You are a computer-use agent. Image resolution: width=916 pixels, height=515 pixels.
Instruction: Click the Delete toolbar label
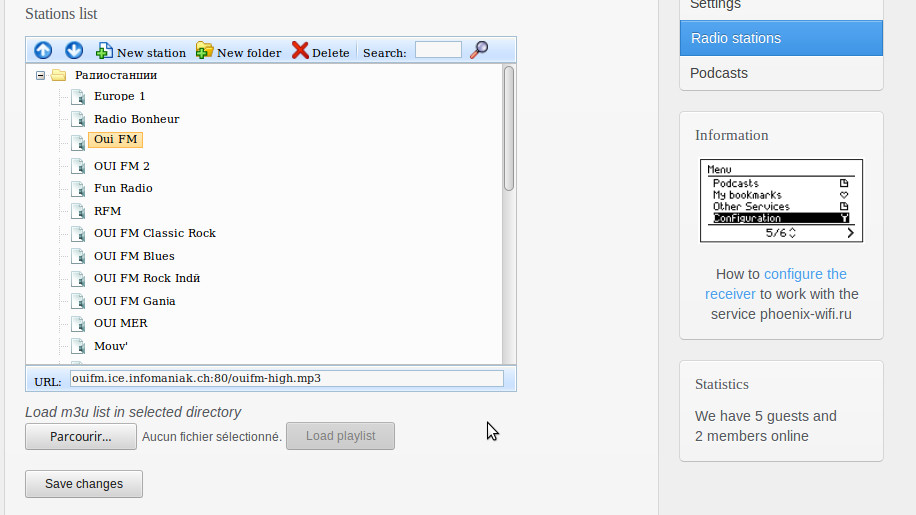331,53
